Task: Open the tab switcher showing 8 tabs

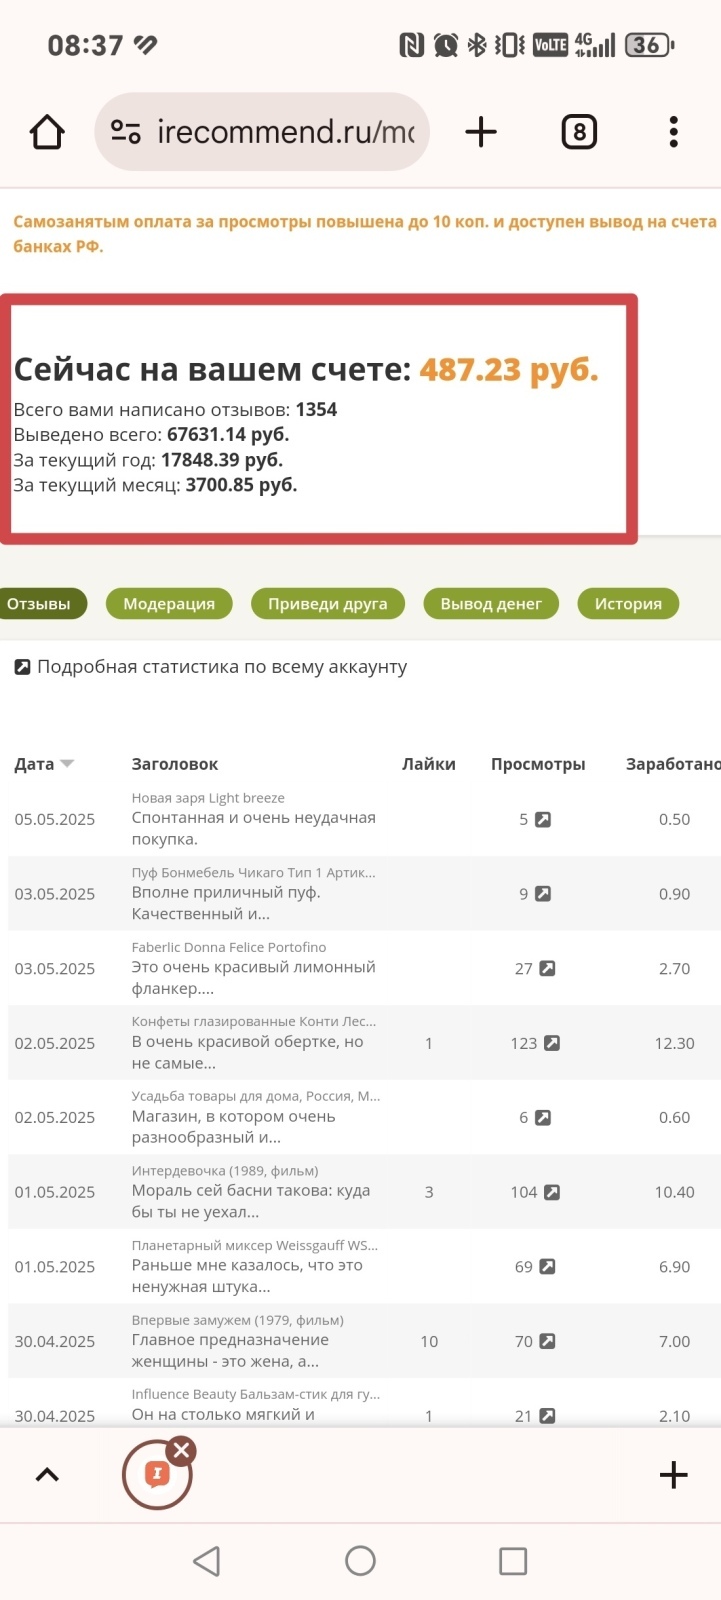Action: [579, 132]
